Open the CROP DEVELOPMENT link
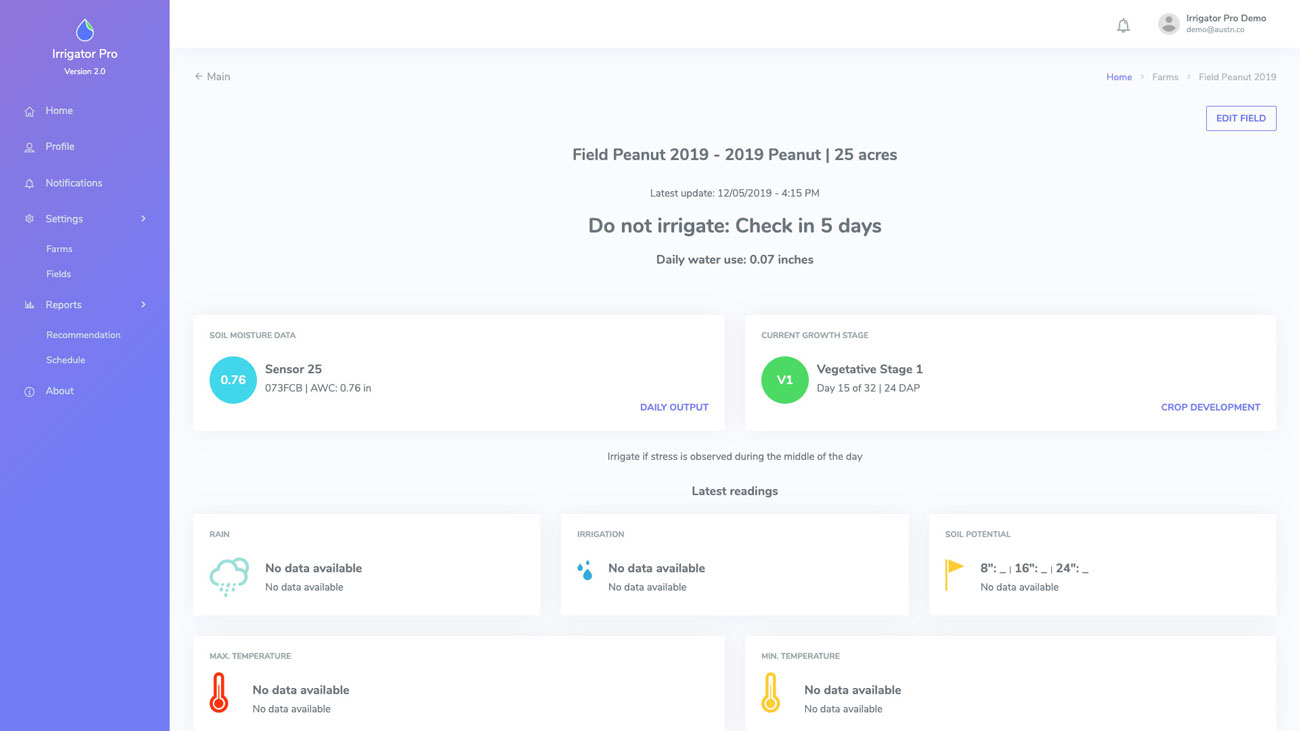Image resolution: width=1300 pixels, height=731 pixels. tap(1210, 407)
